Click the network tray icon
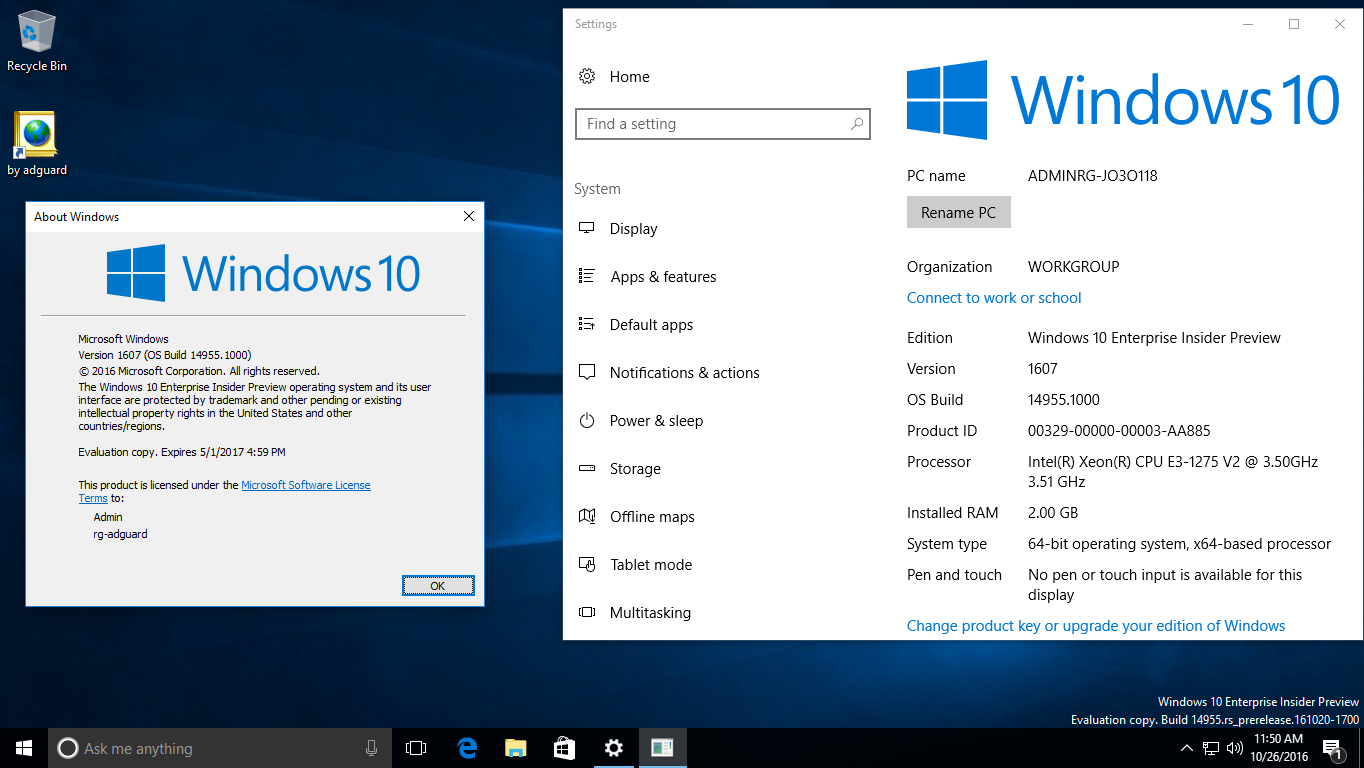 (x=1211, y=748)
